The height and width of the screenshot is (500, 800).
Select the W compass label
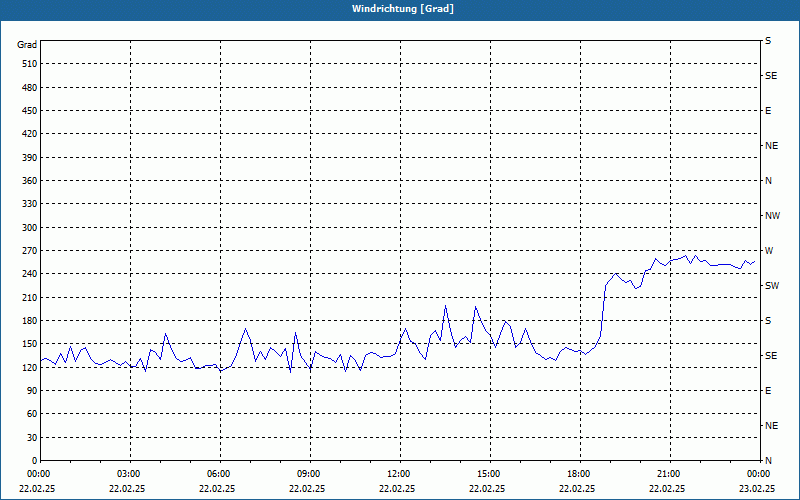pos(769,251)
